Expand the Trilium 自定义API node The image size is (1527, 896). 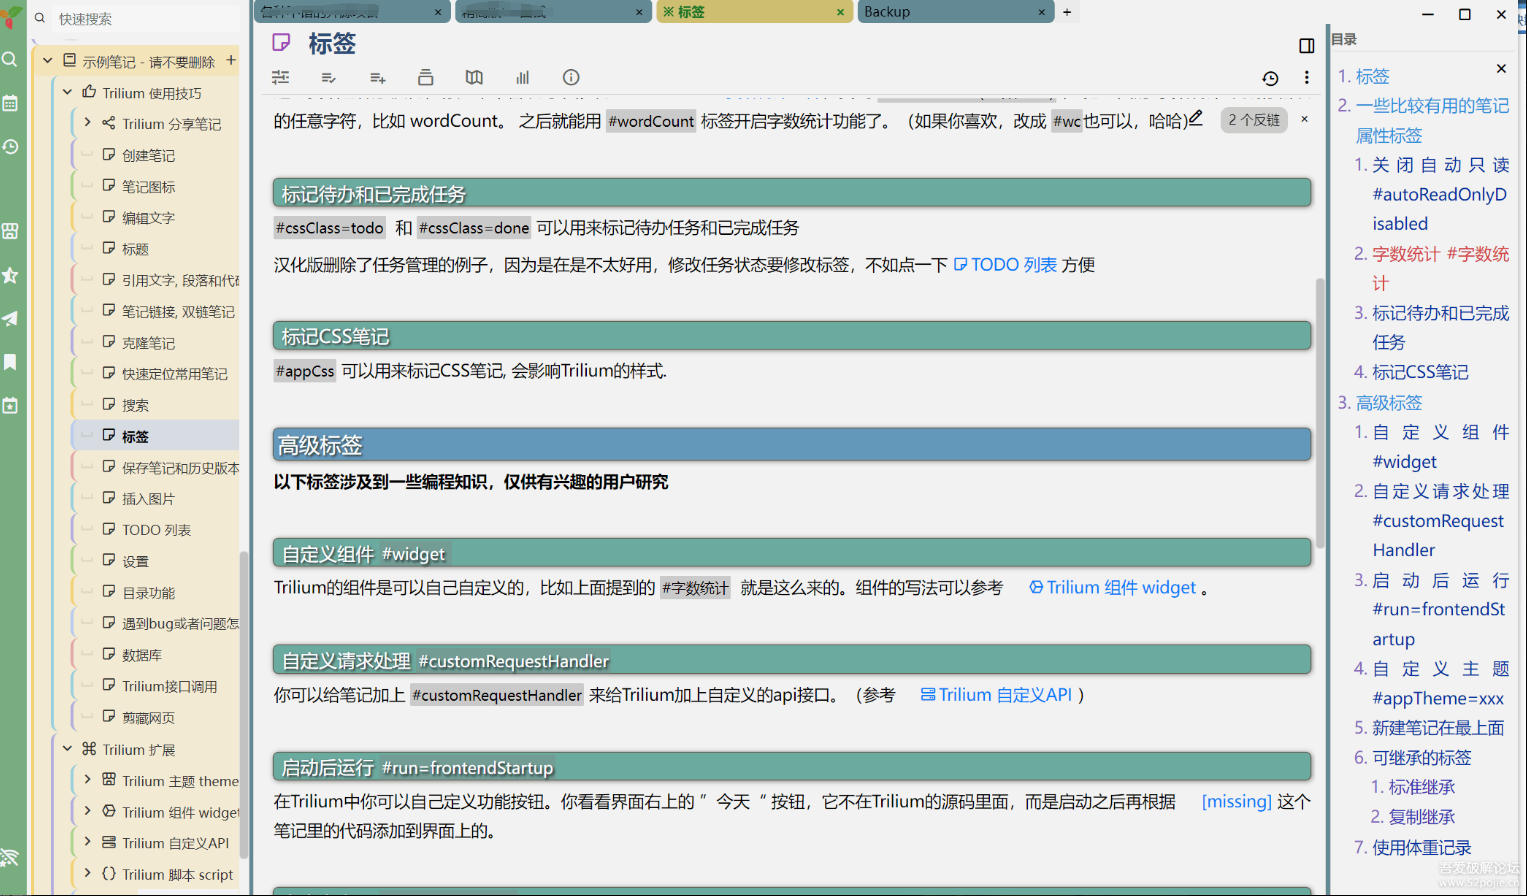coord(87,842)
